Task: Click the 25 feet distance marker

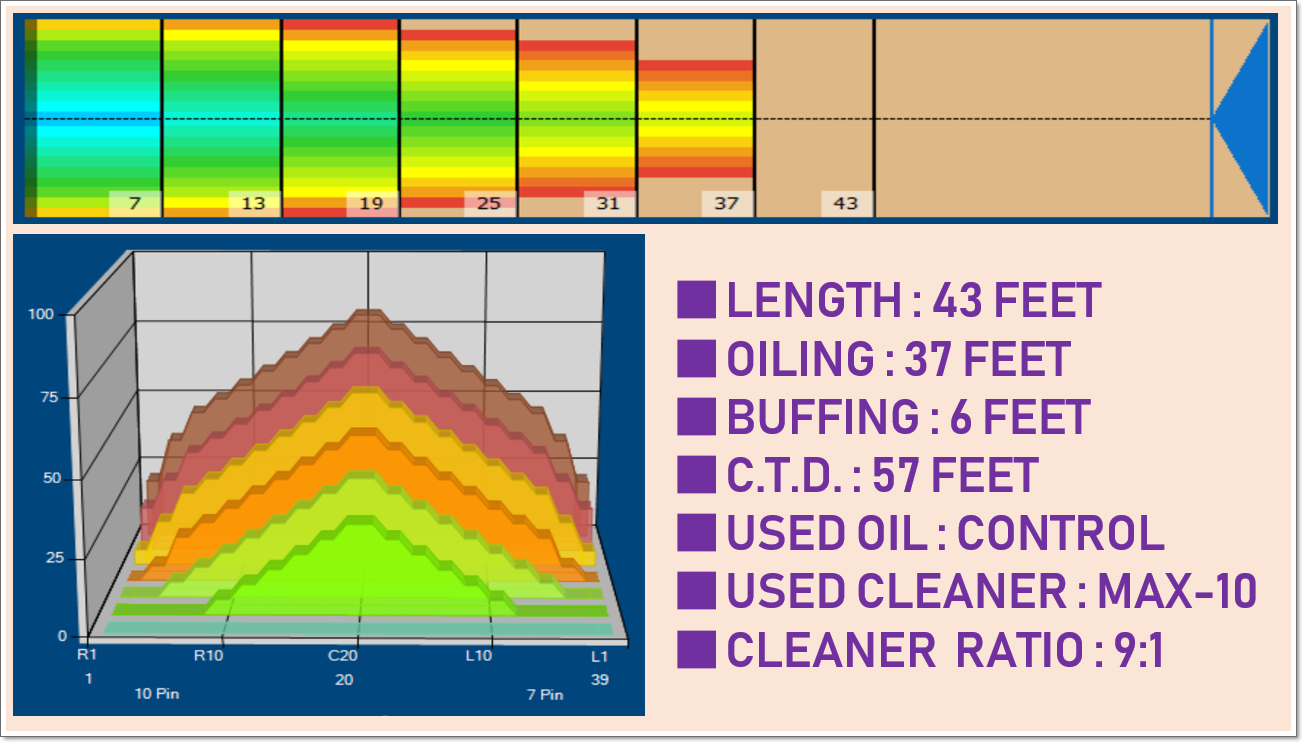Action: [489, 203]
